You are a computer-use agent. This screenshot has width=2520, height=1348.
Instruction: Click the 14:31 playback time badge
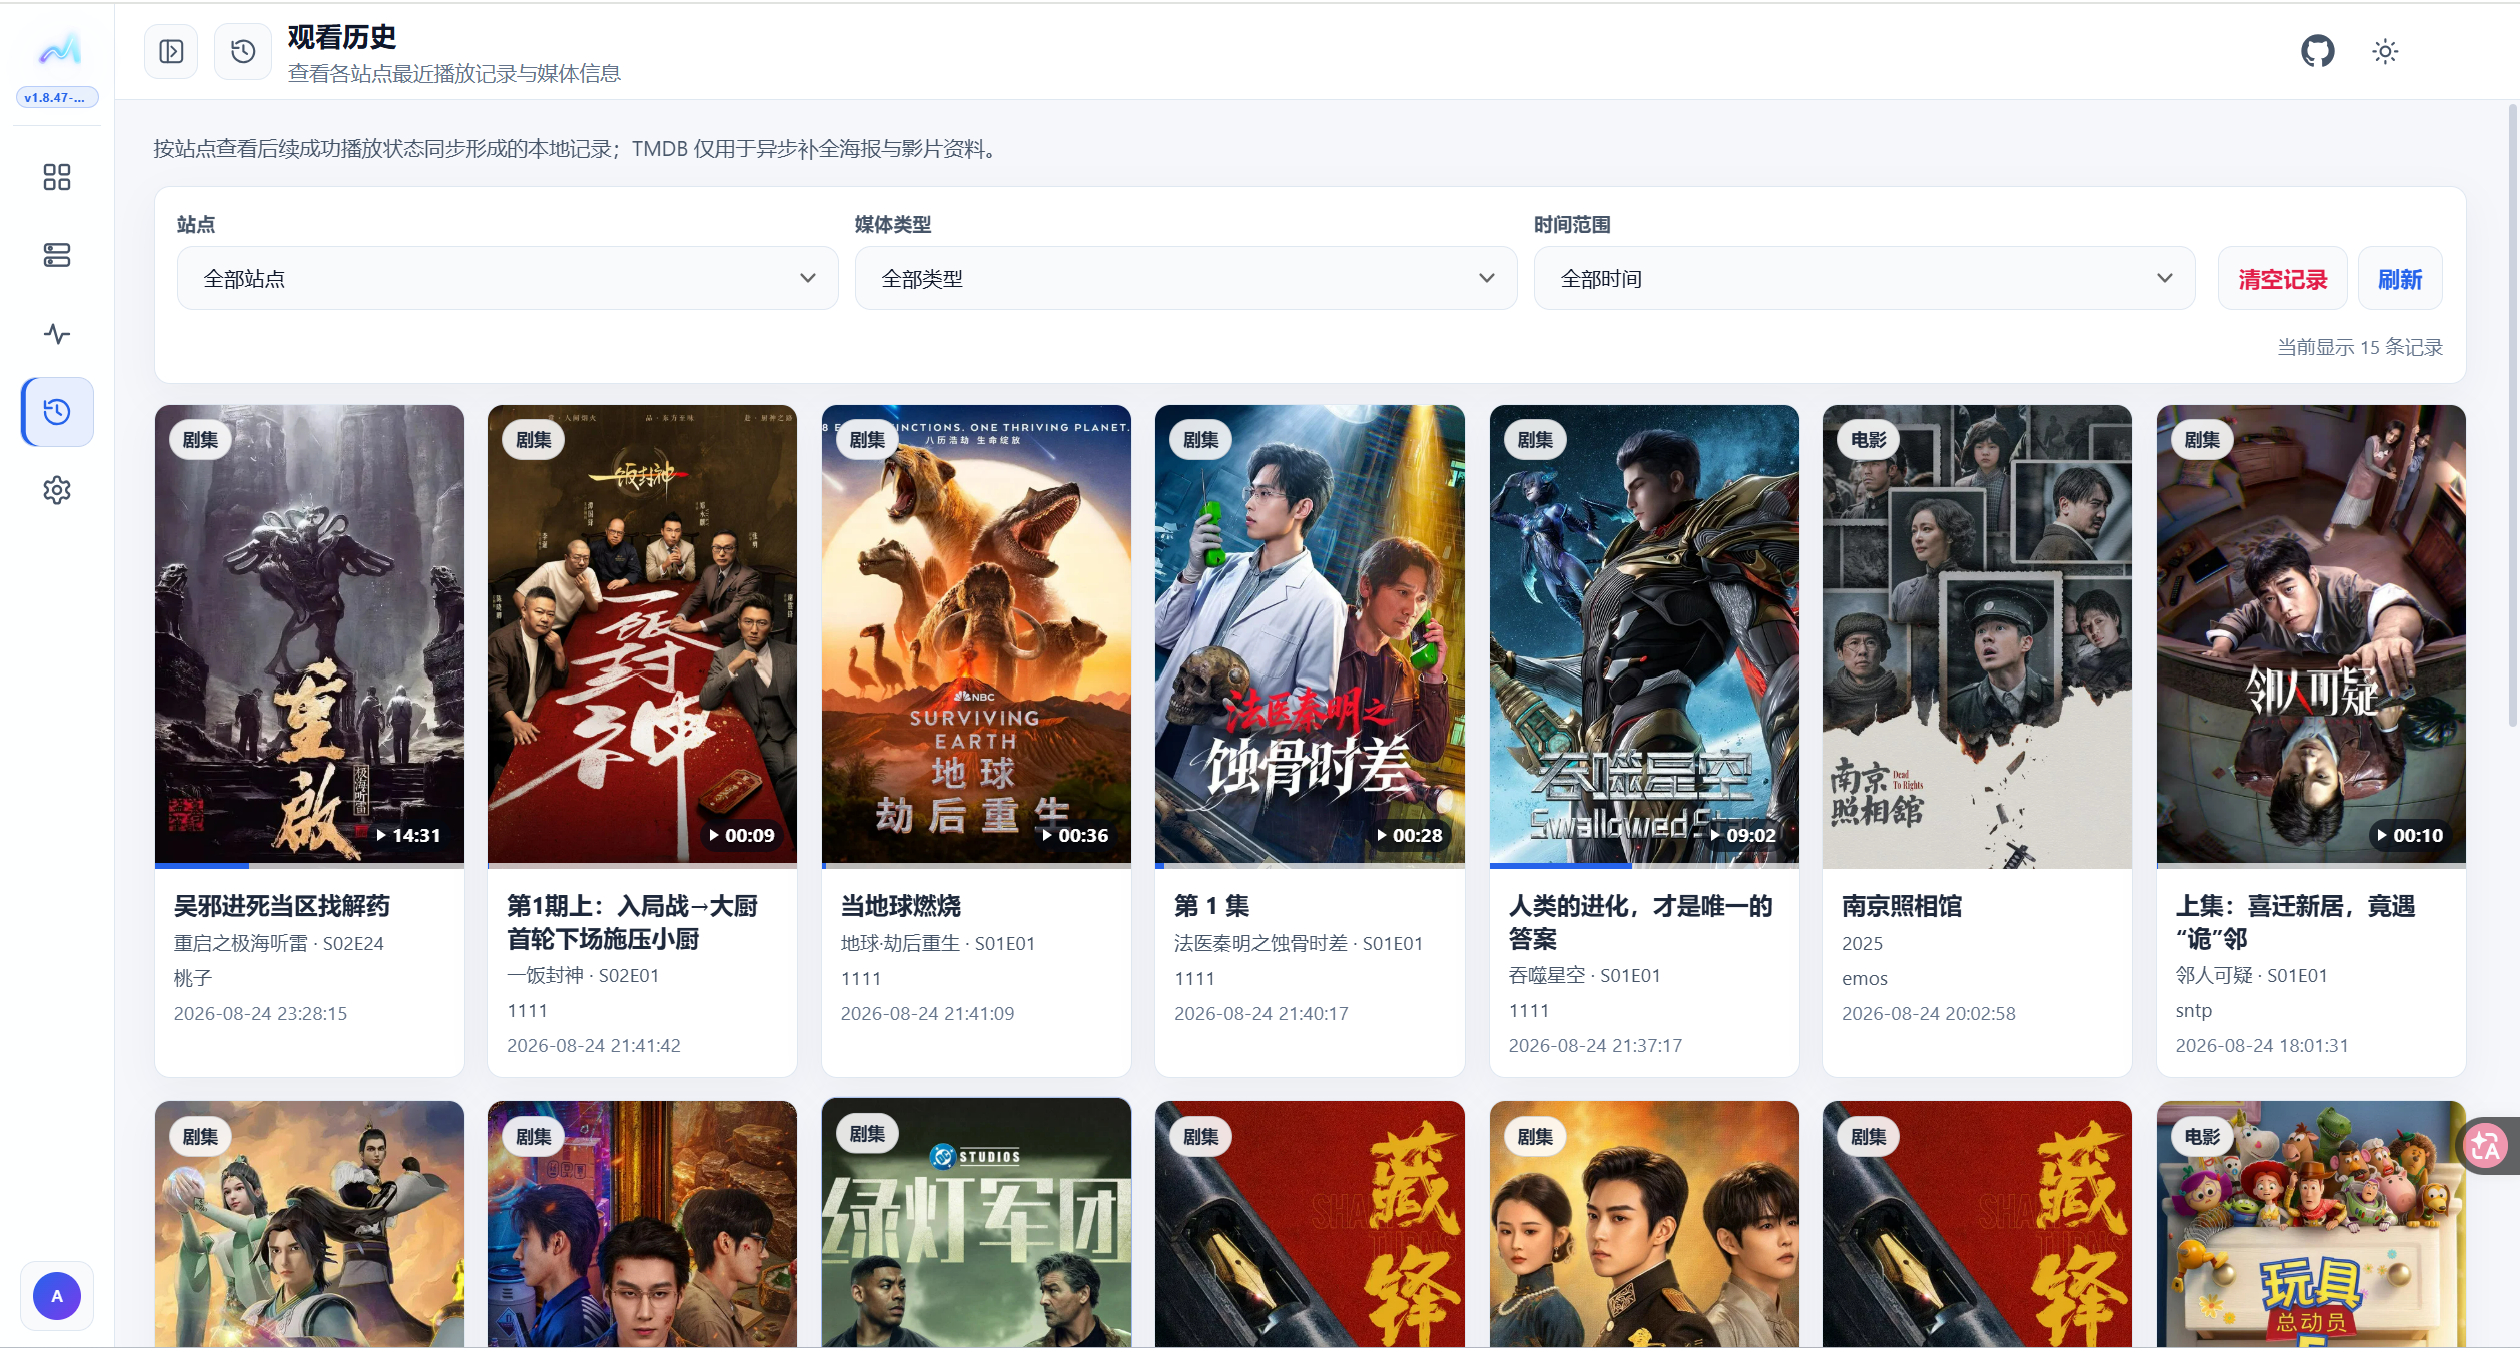pyautogui.click(x=408, y=835)
